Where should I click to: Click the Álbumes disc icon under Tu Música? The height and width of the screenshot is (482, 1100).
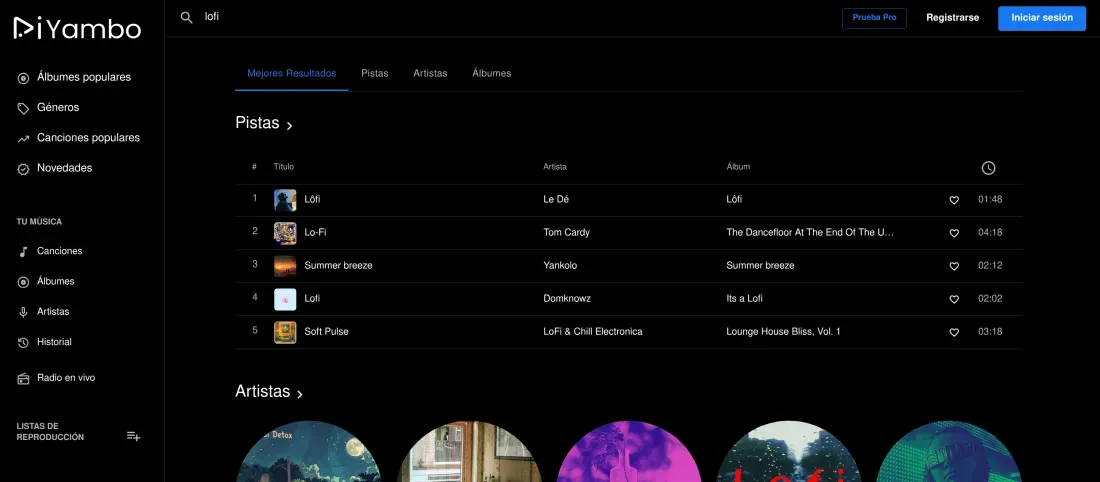point(23,282)
